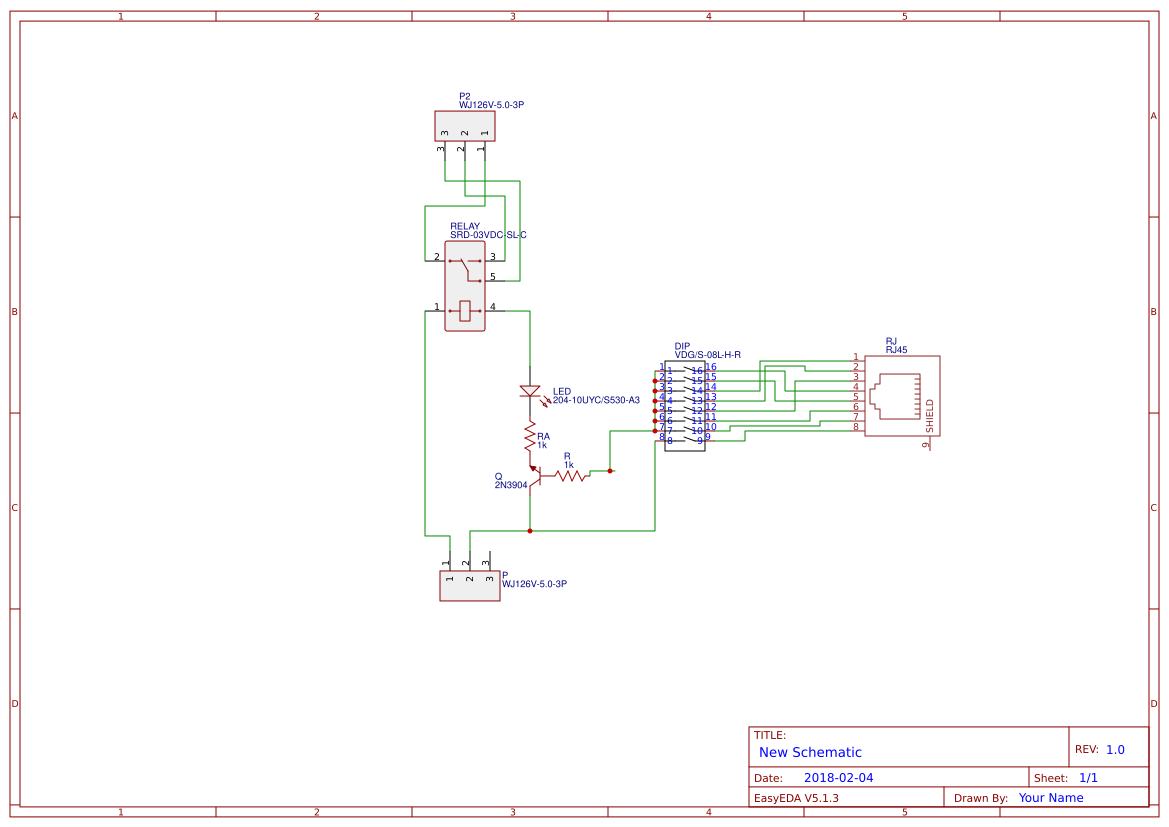The height and width of the screenshot is (827, 1169).
Task: Click the REV 1.0 field
Action: 1113,747
